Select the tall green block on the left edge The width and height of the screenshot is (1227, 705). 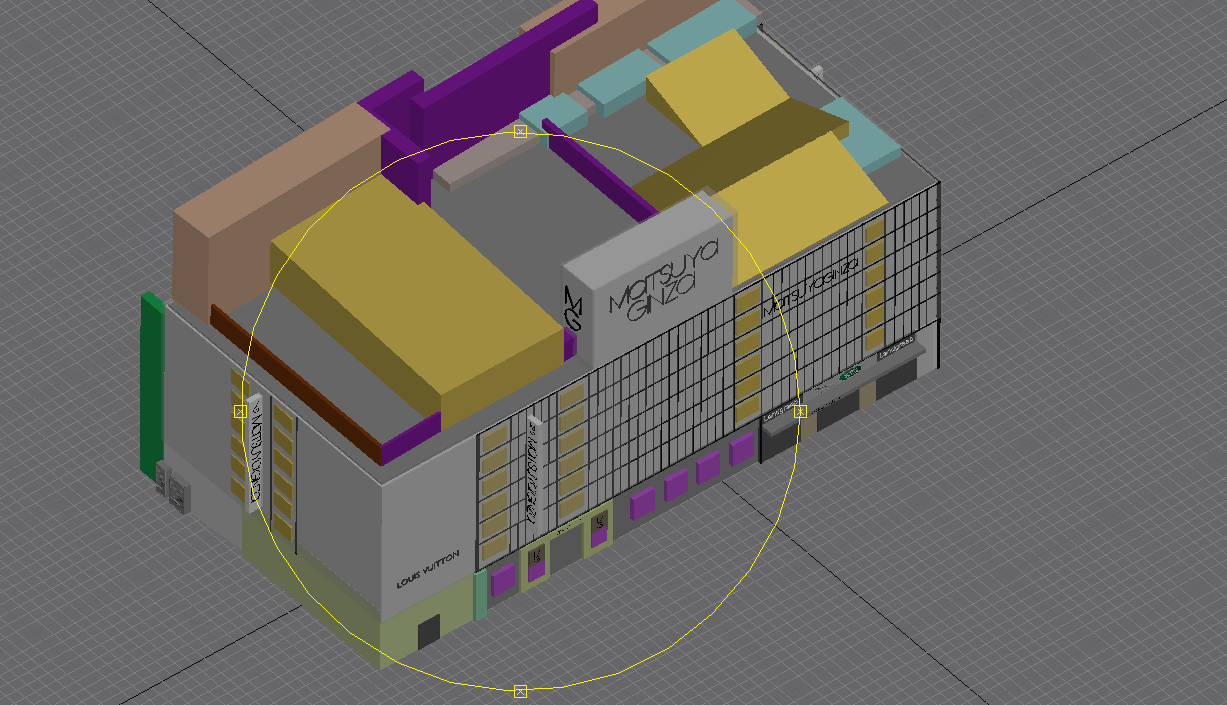(152, 380)
